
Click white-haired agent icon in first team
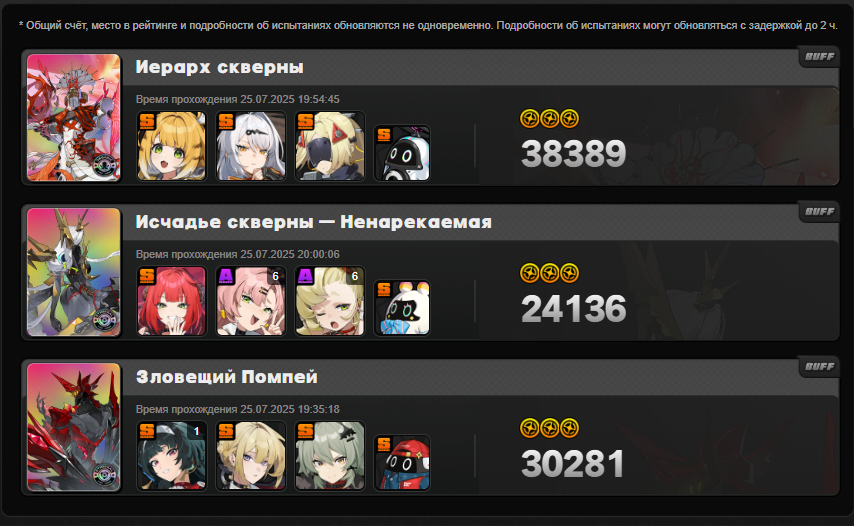coord(251,146)
